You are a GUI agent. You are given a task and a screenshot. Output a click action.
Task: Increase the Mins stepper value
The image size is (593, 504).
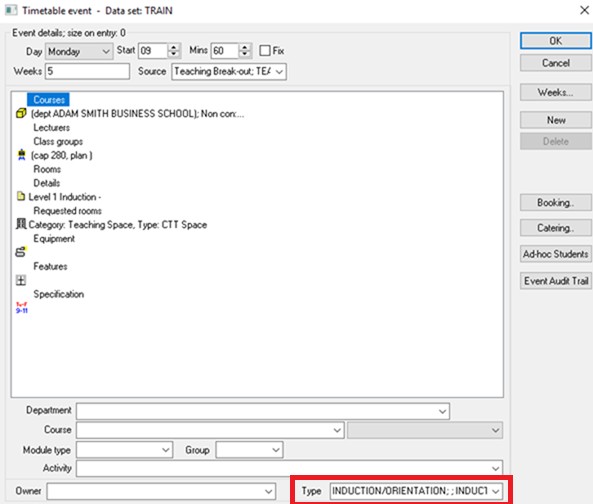245,47
